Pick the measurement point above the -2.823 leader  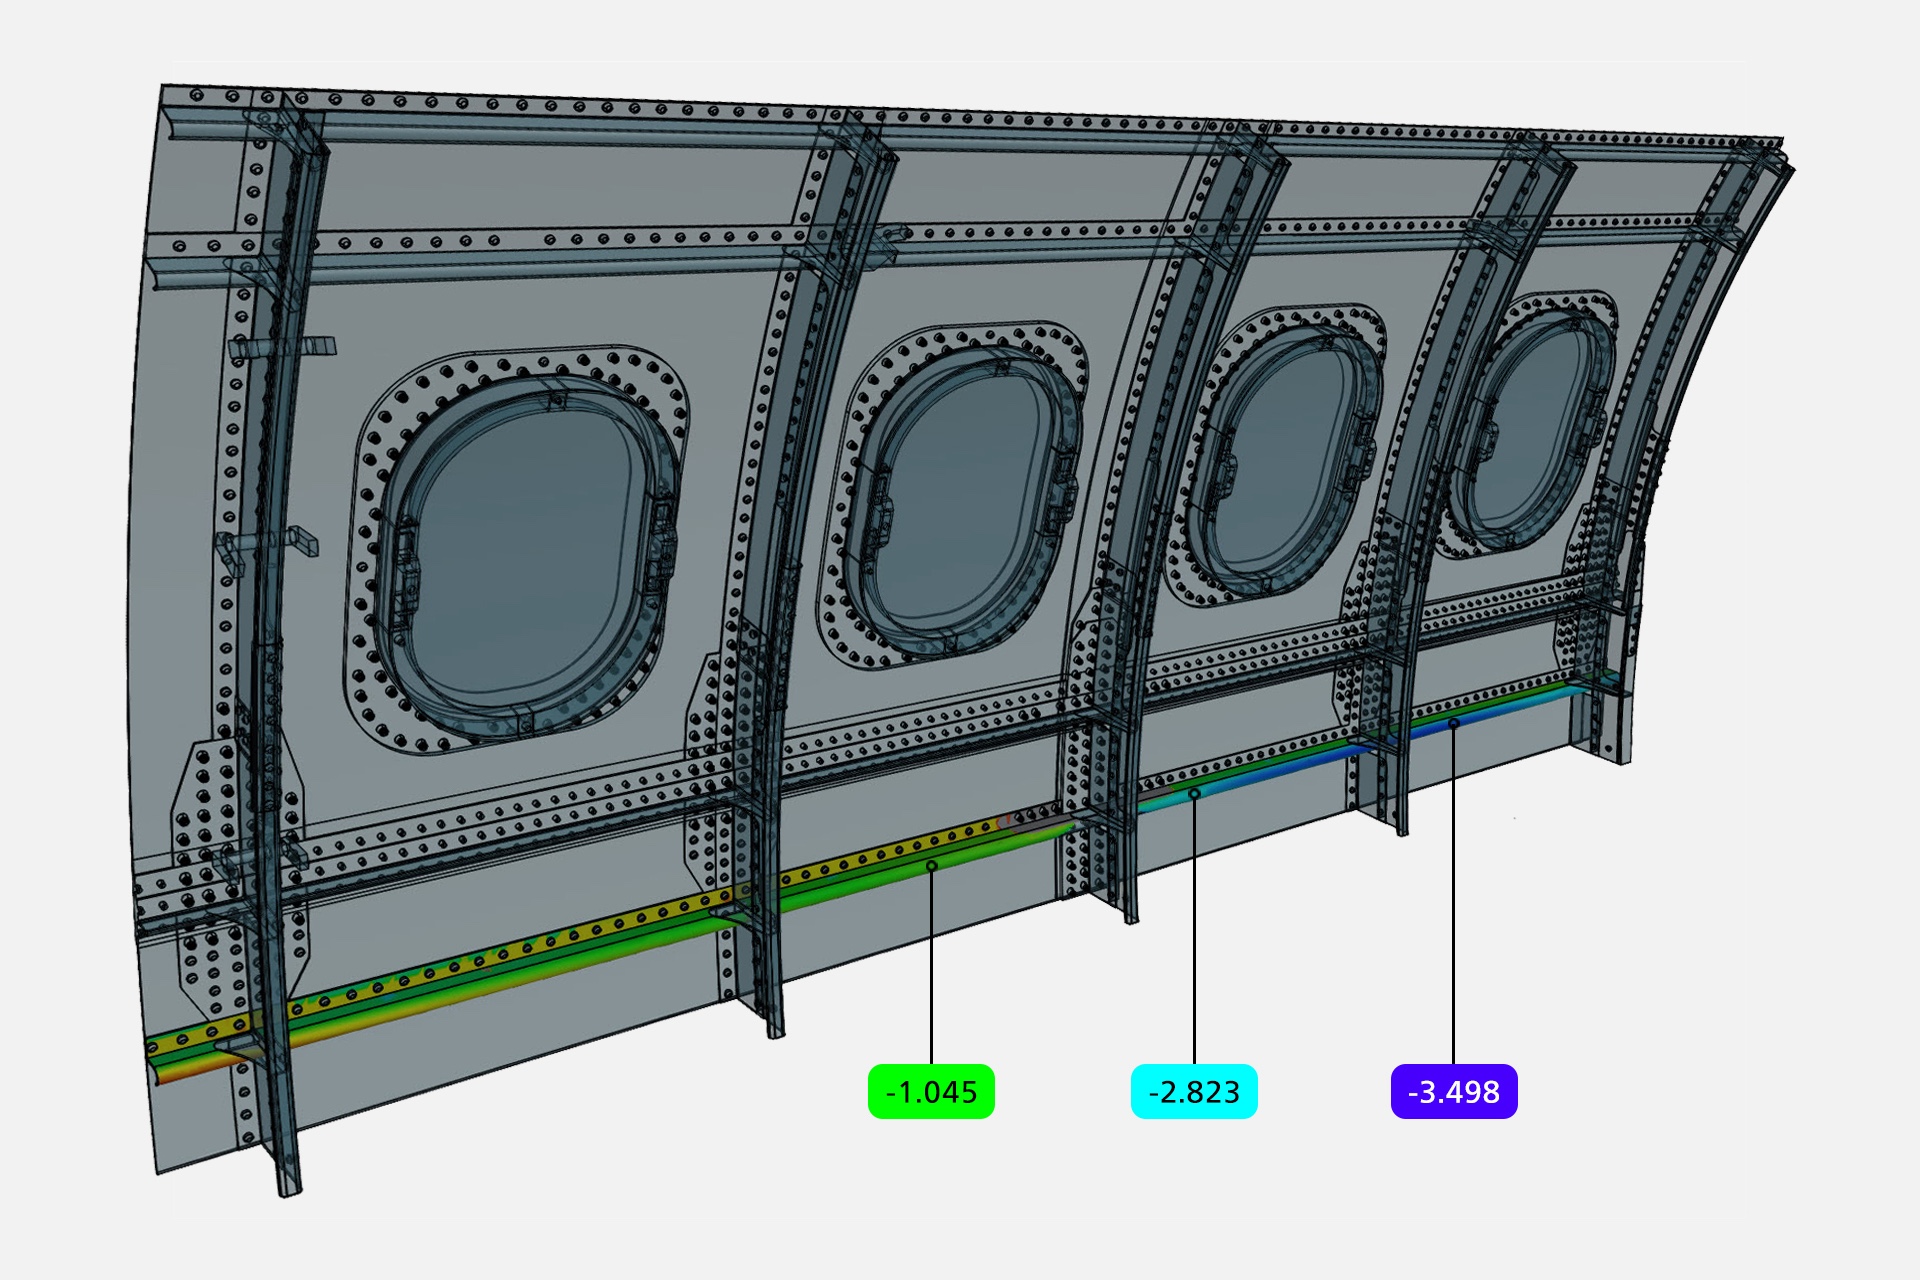1194,794
